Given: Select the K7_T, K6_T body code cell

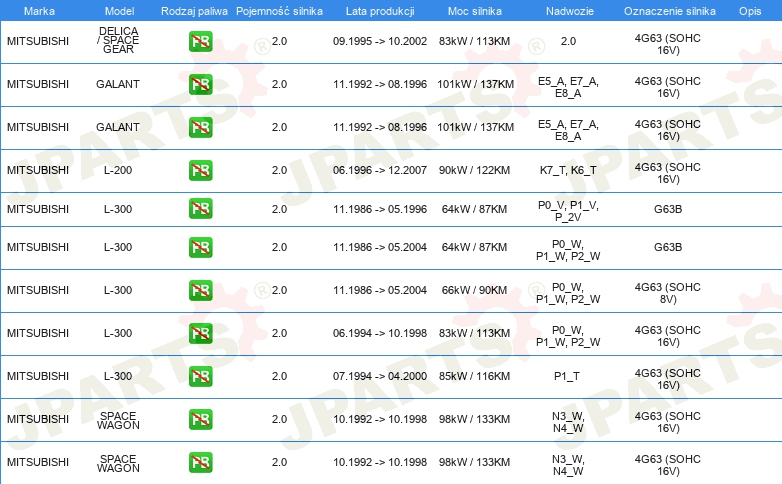Looking at the screenshot, I should (568, 170).
